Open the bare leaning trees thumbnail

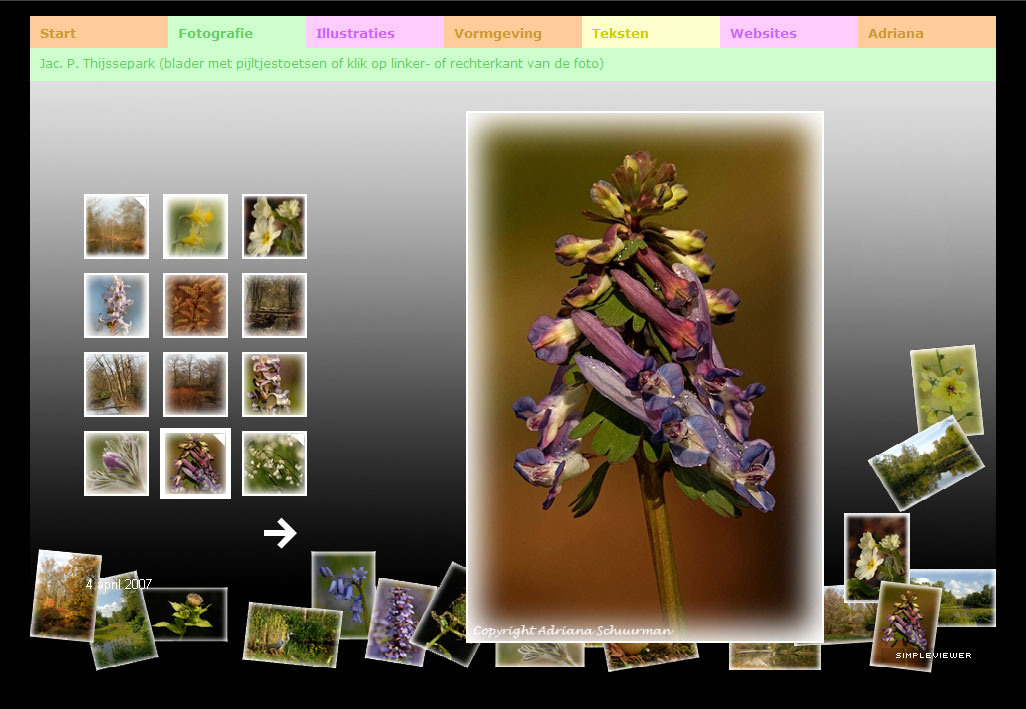tap(116, 385)
